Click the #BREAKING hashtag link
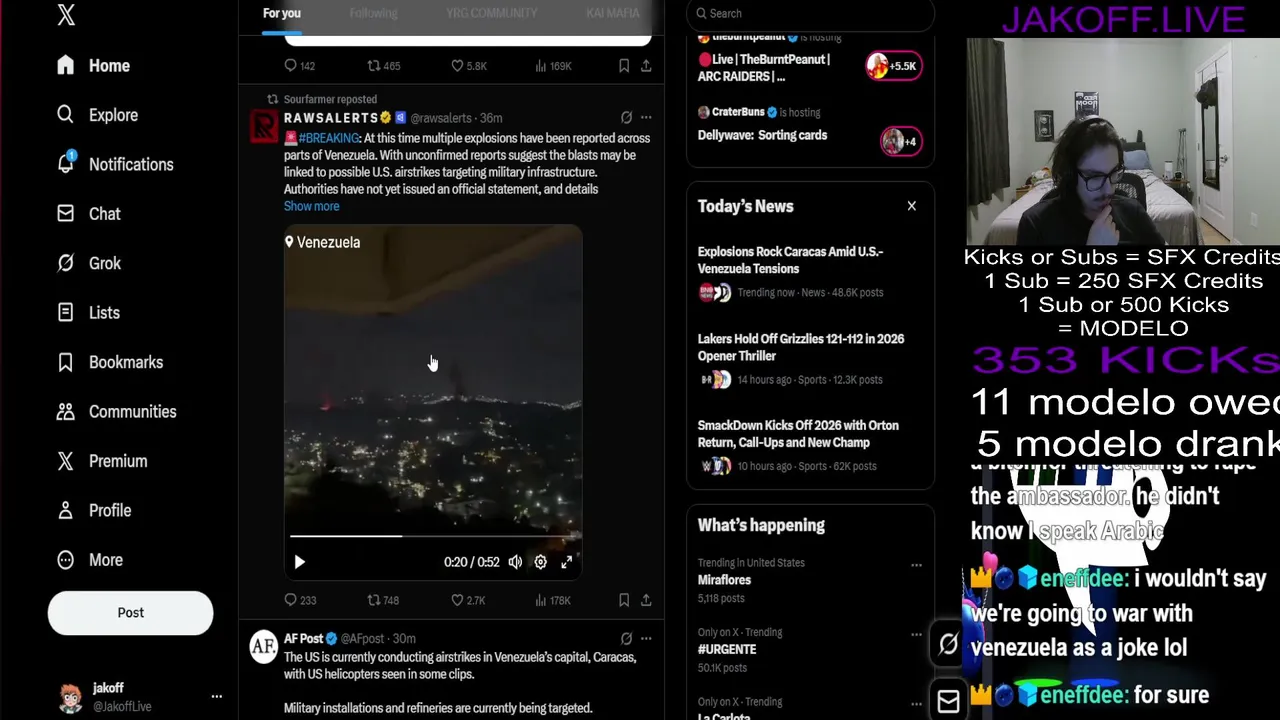Screen dimensions: 1280x720 [329, 138]
